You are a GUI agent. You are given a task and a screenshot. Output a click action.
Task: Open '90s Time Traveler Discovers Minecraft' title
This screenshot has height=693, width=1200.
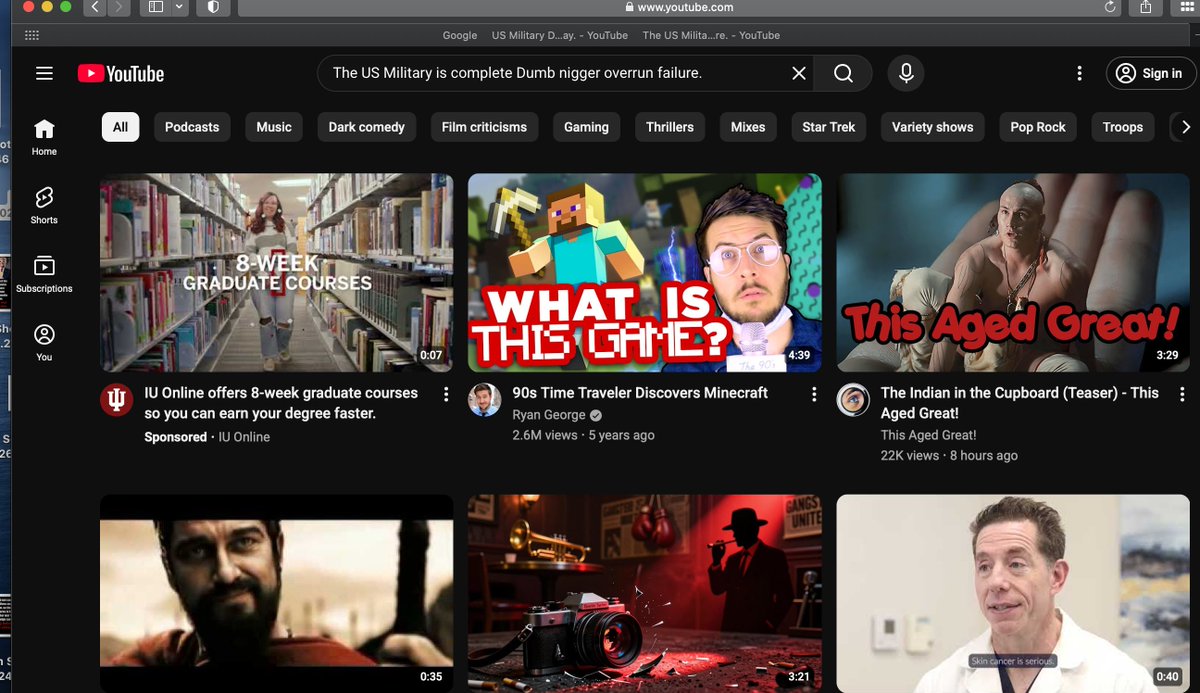(640, 393)
